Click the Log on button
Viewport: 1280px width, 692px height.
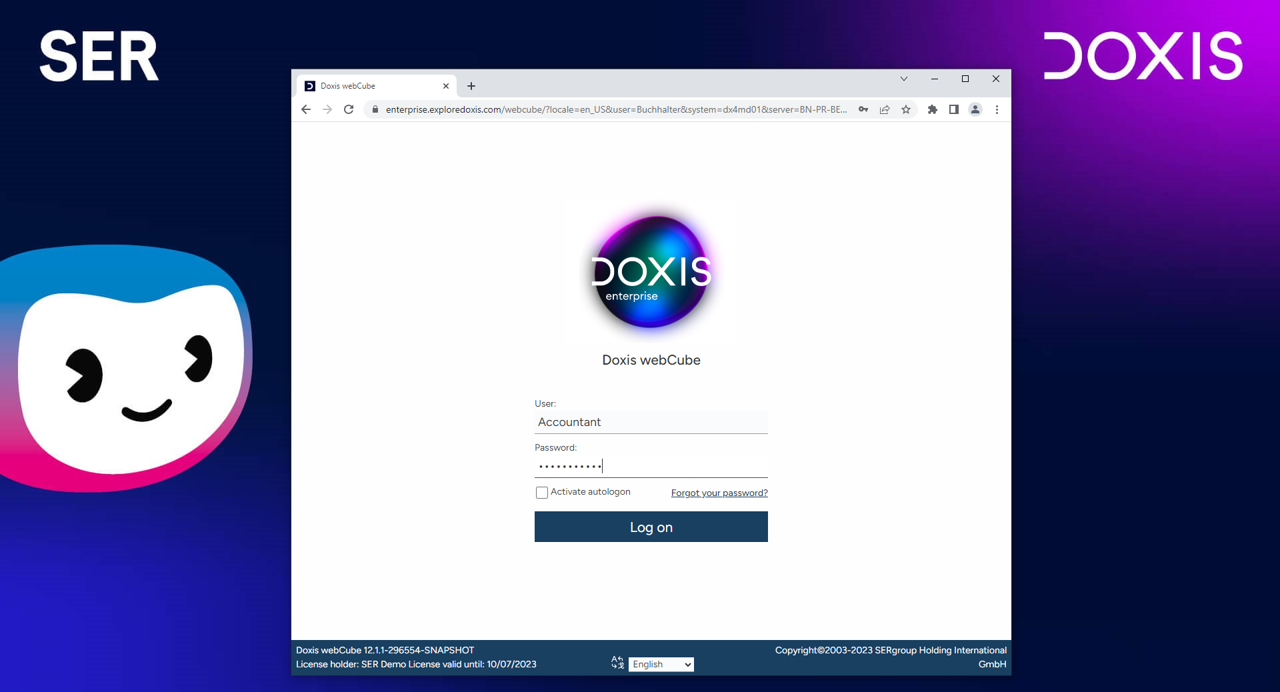651,527
